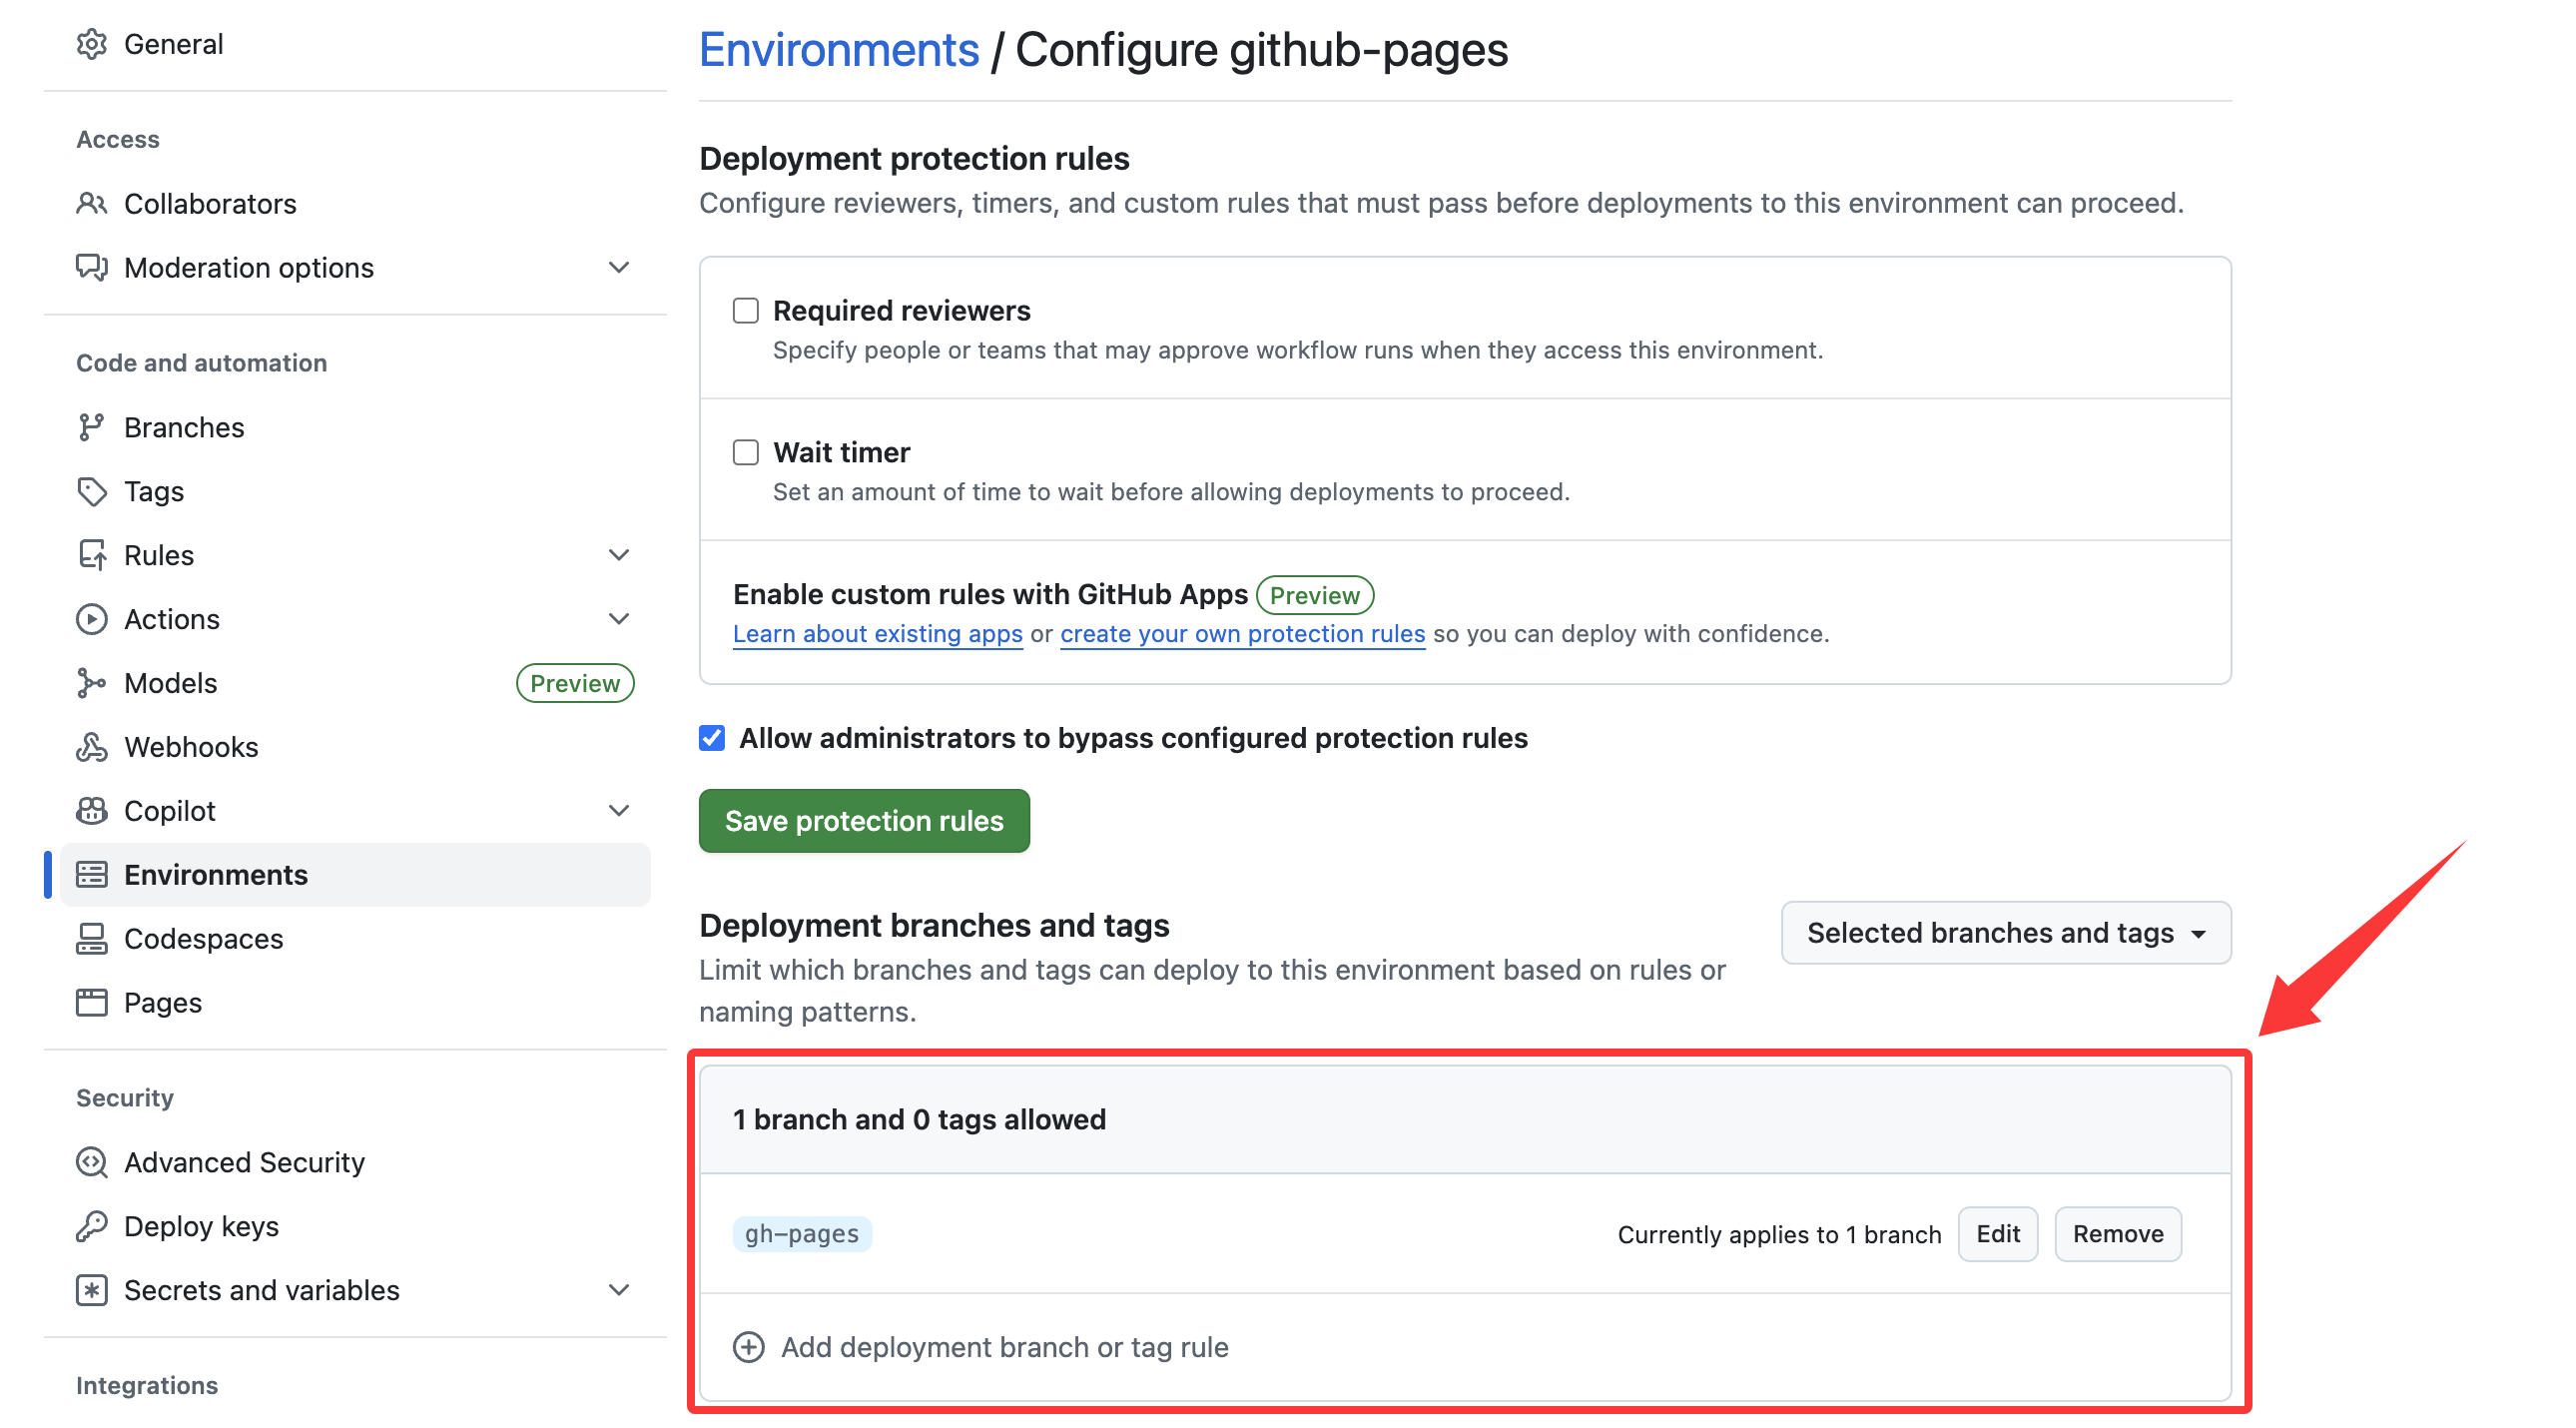Open the General settings page
The image size is (2576, 1428).
click(354, 44)
